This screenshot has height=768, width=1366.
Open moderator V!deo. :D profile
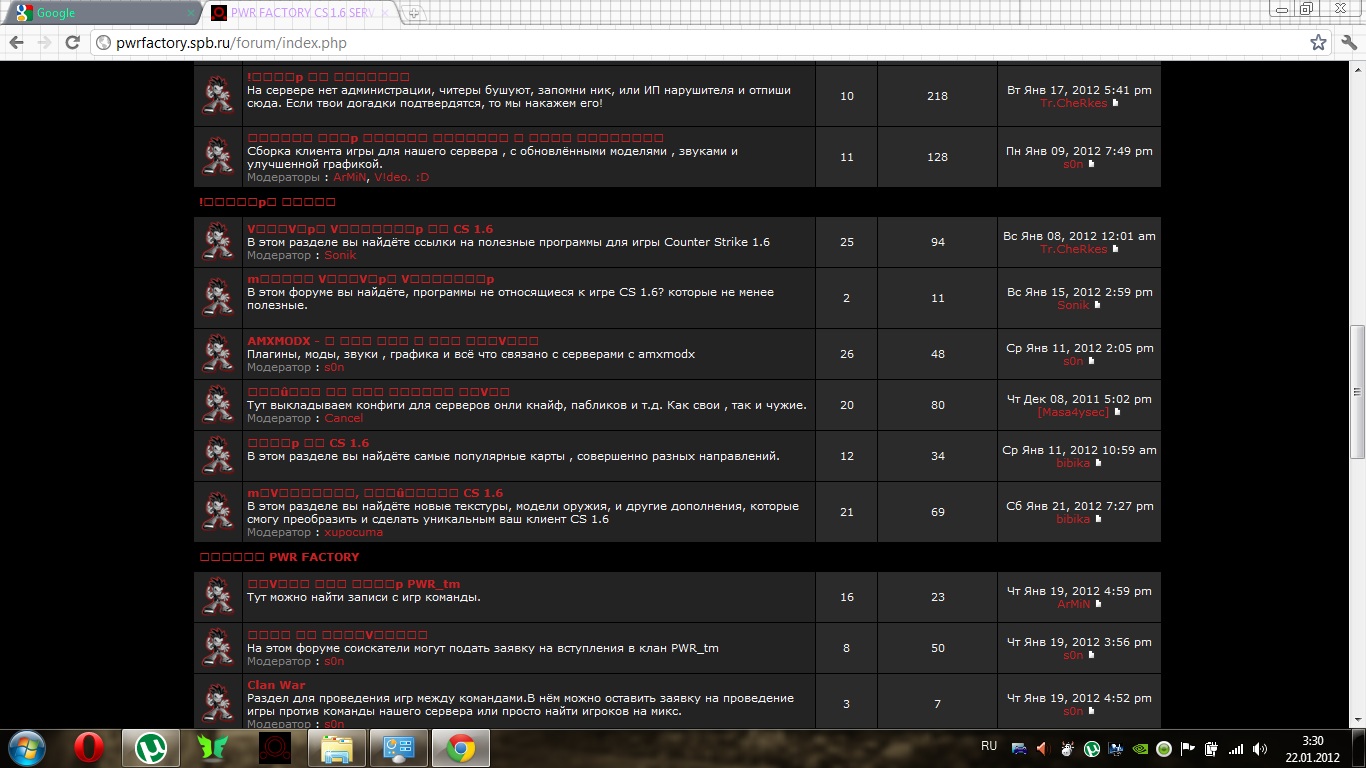coord(400,177)
